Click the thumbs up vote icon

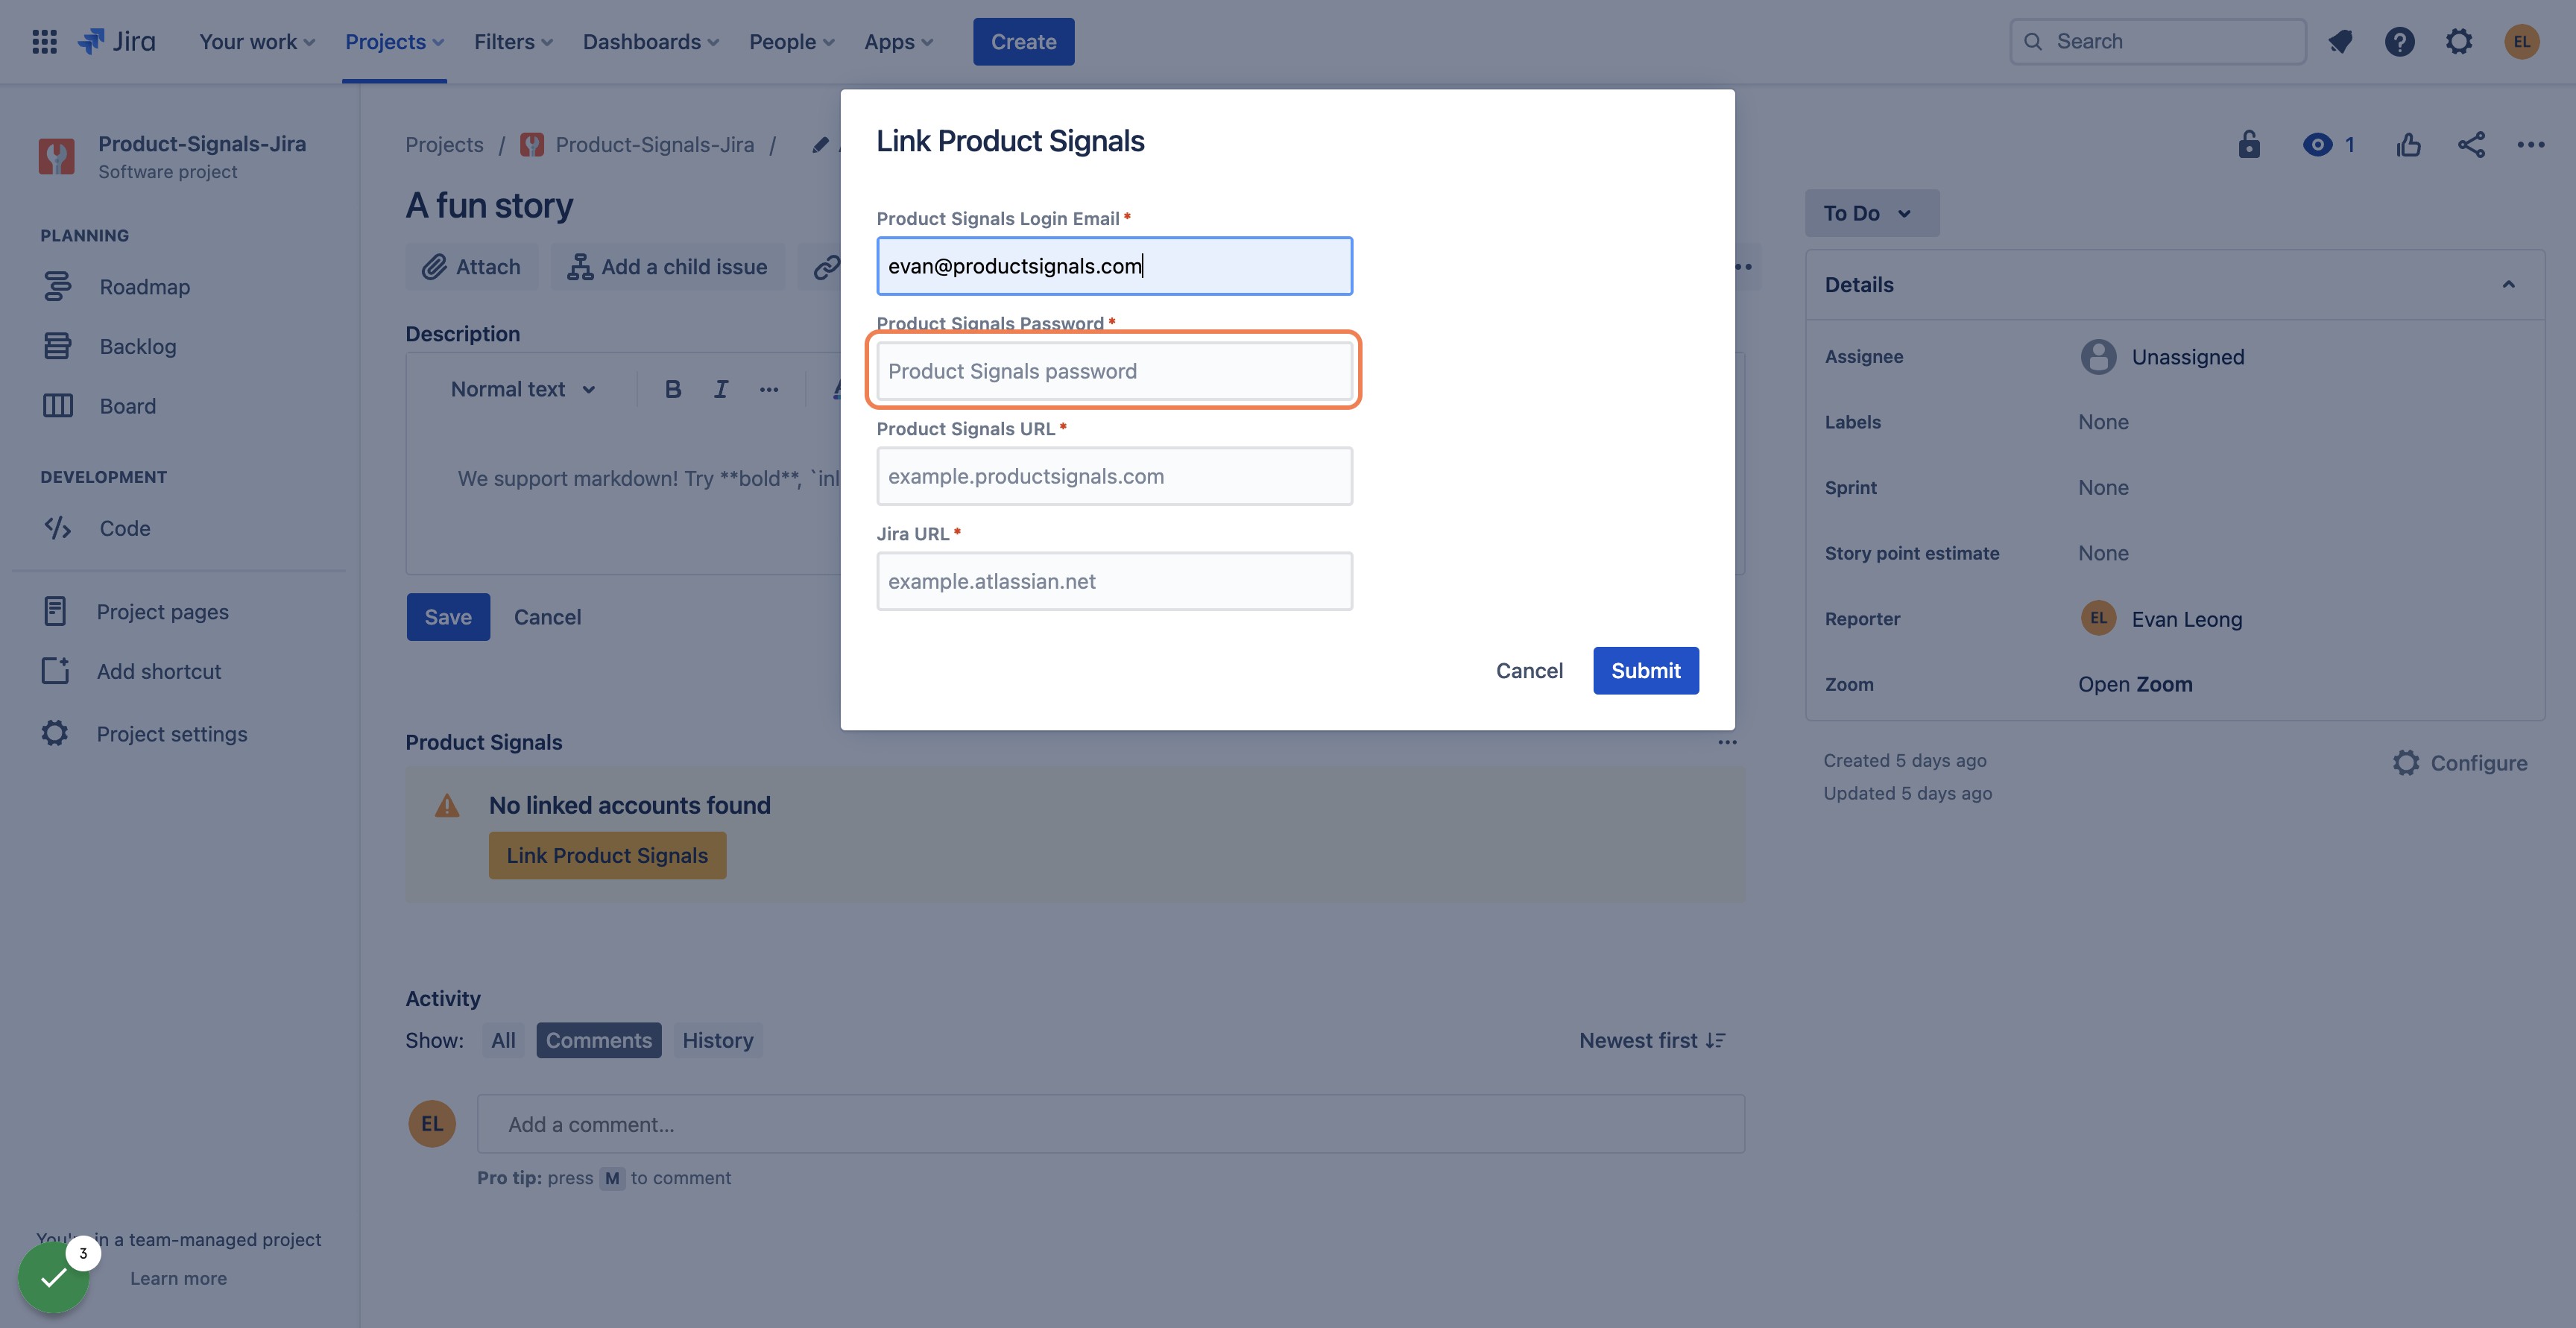[x=2409, y=145]
